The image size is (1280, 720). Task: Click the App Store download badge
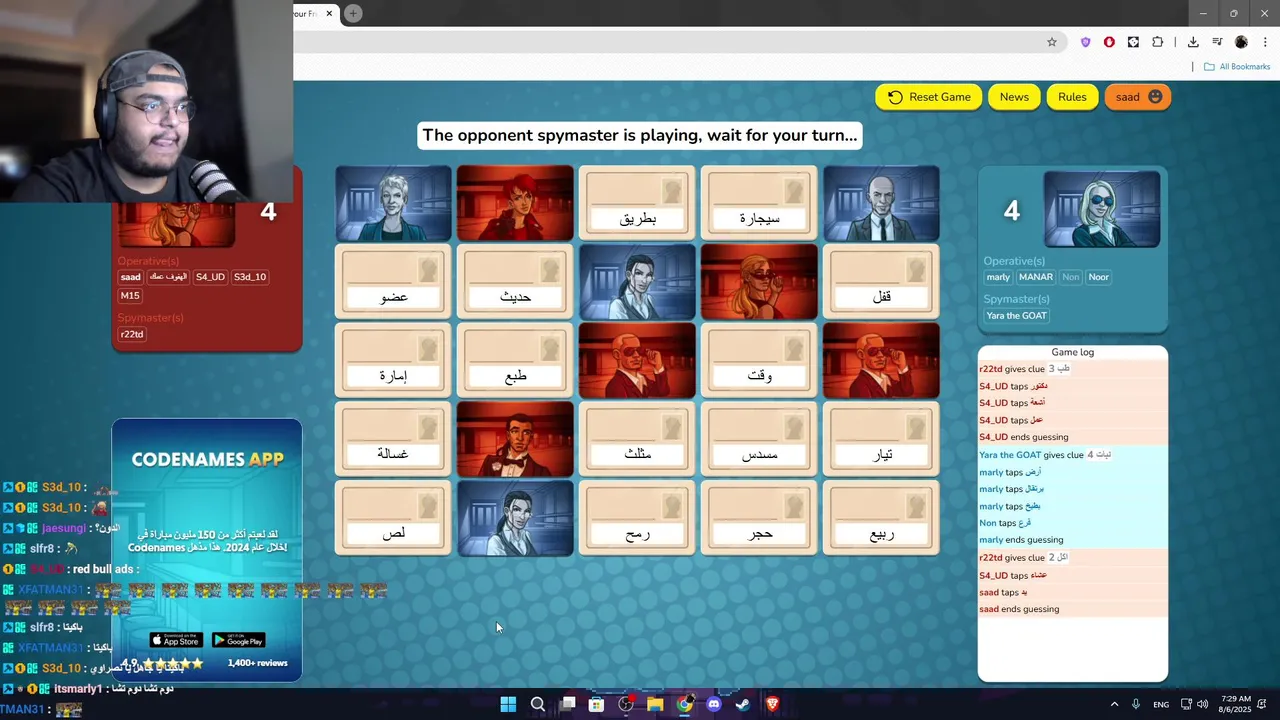click(x=175, y=640)
